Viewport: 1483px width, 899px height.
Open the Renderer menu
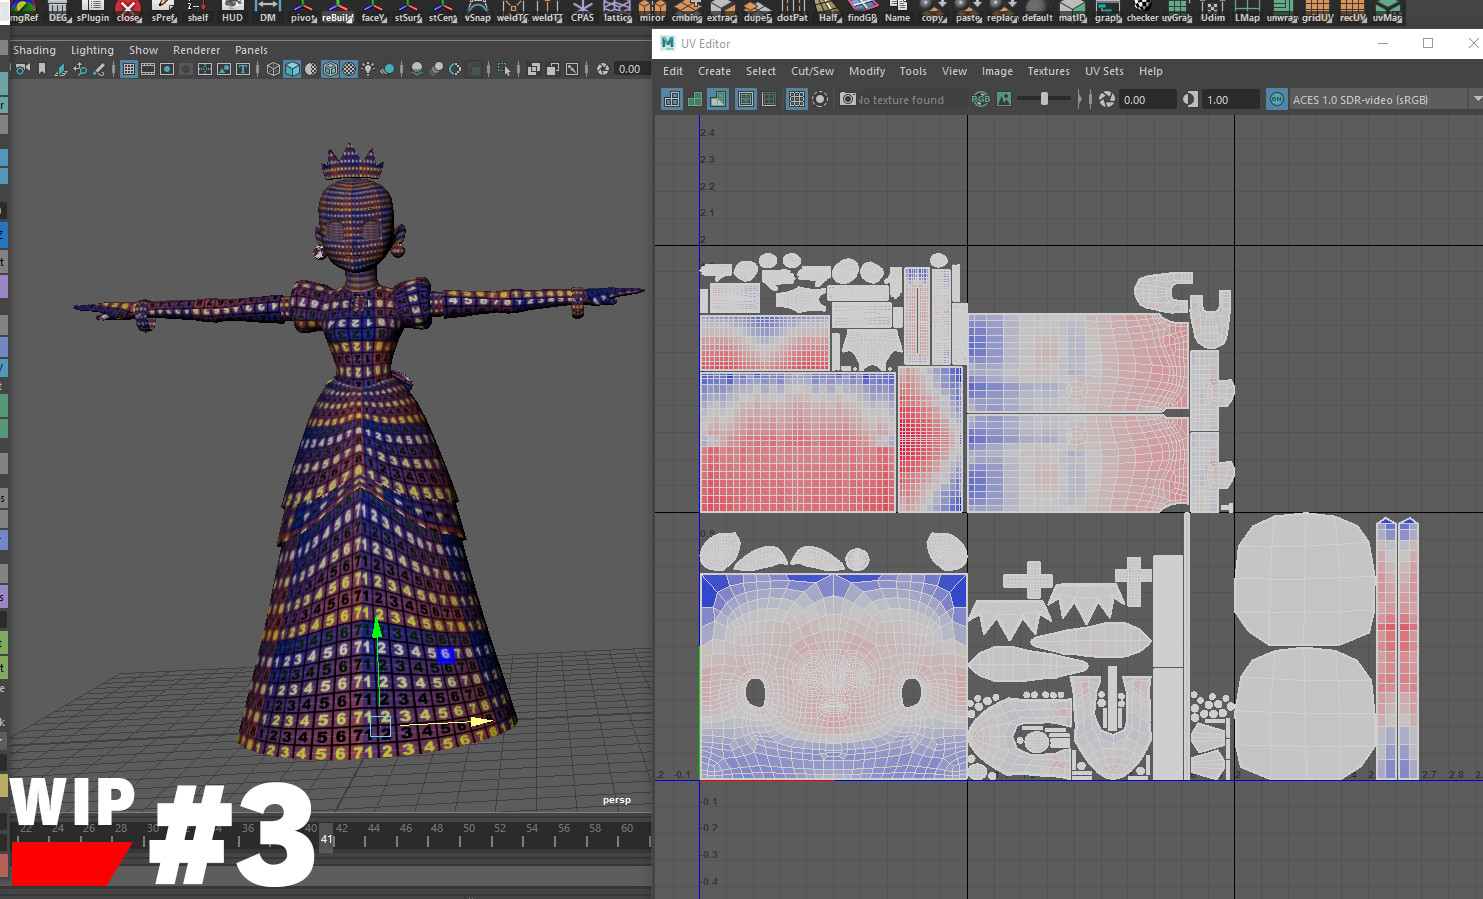pyautogui.click(x=196, y=49)
